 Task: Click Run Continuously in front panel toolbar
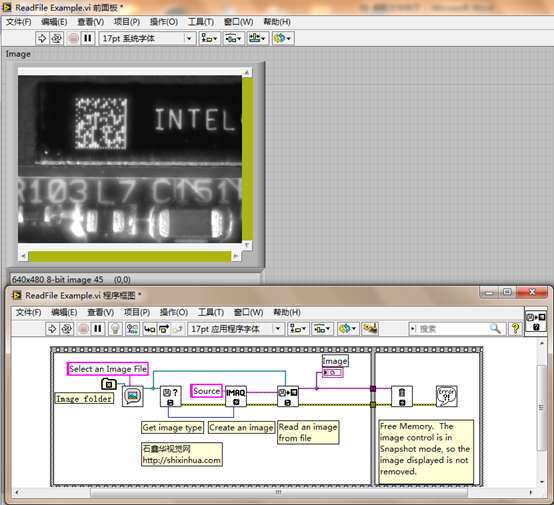pyautogui.click(x=57, y=38)
